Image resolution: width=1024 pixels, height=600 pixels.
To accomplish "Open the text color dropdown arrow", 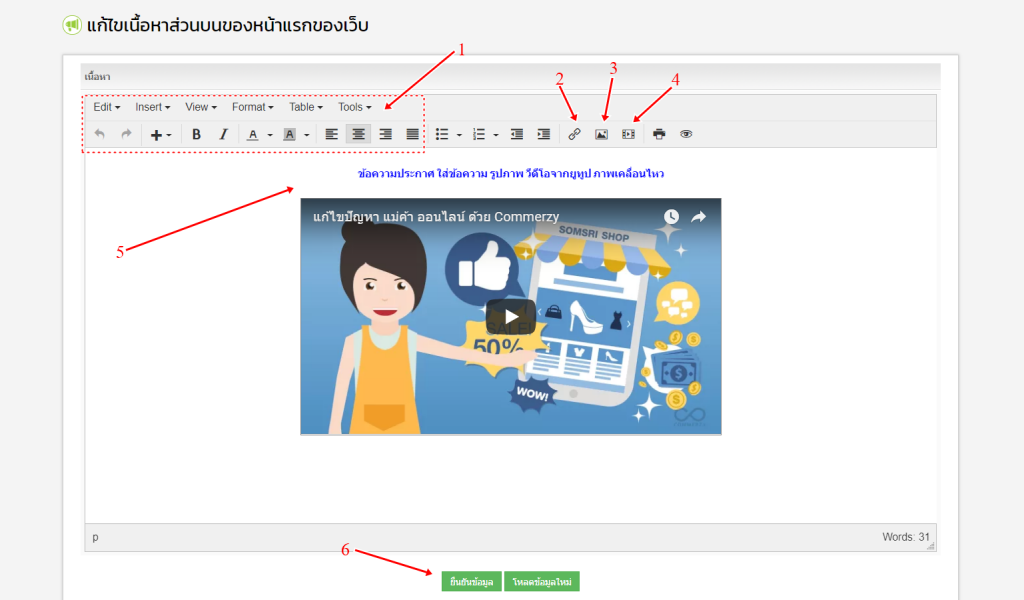I will [x=270, y=135].
